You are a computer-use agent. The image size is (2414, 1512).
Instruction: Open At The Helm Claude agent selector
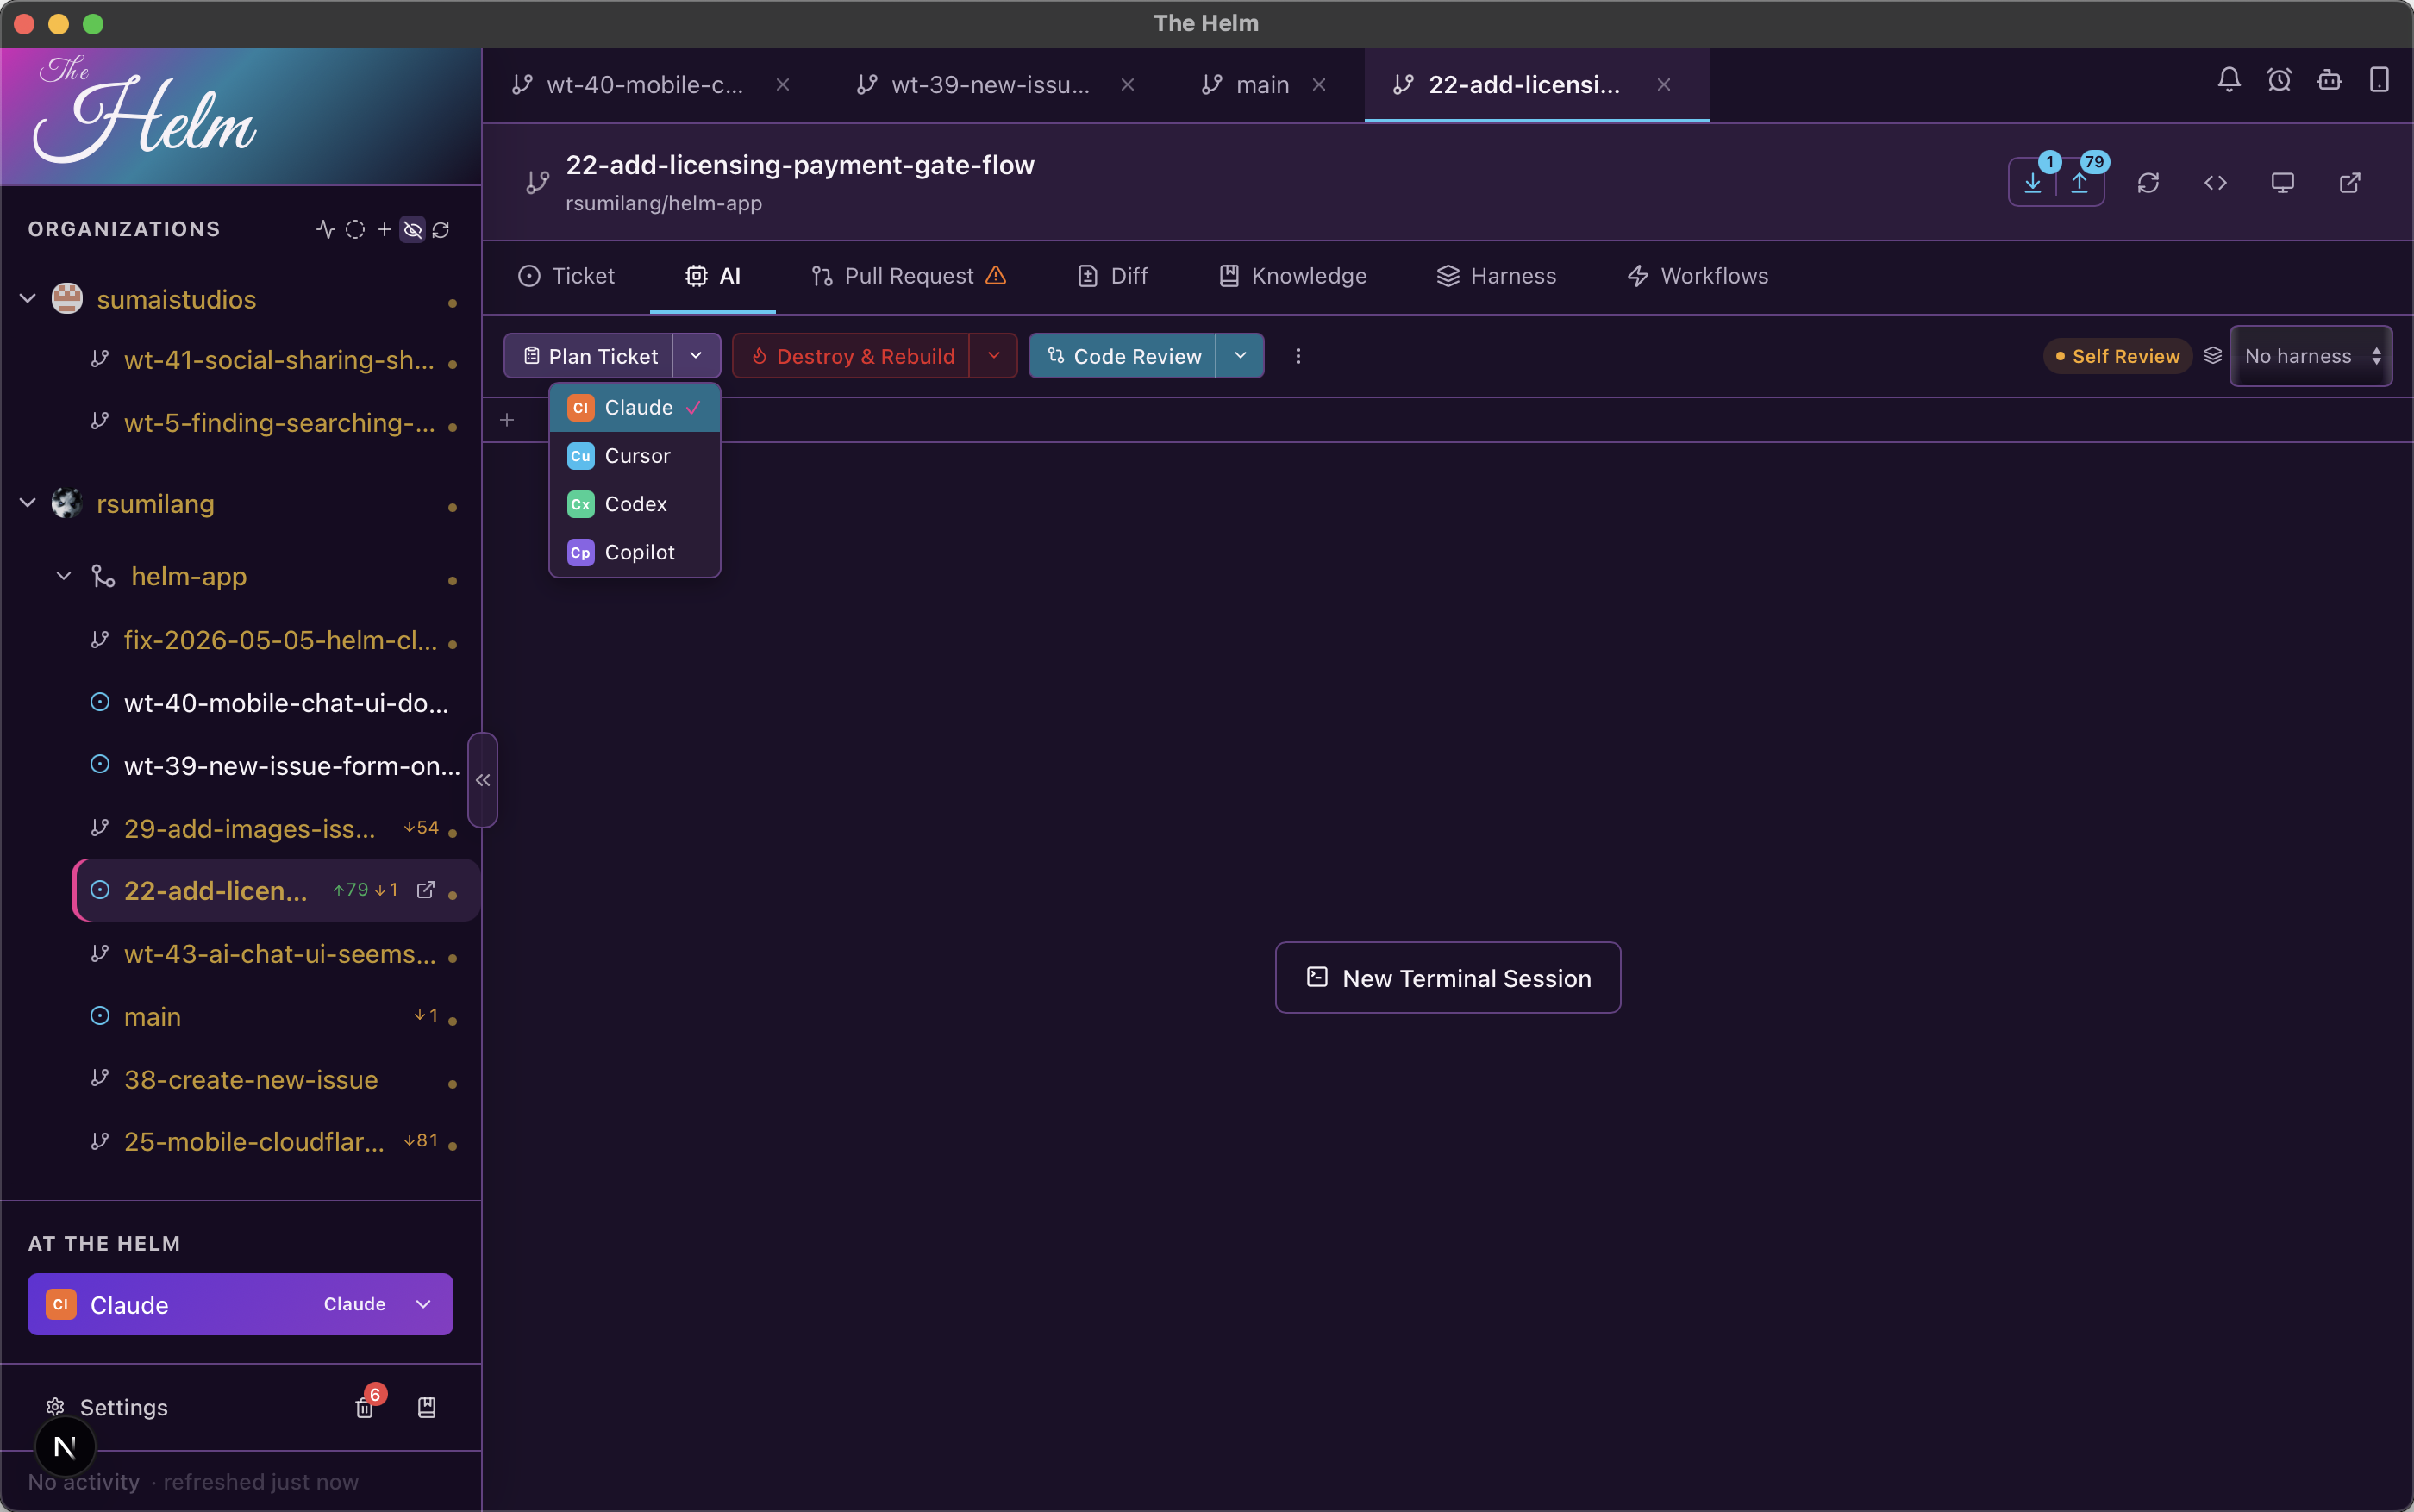(x=240, y=1304)
